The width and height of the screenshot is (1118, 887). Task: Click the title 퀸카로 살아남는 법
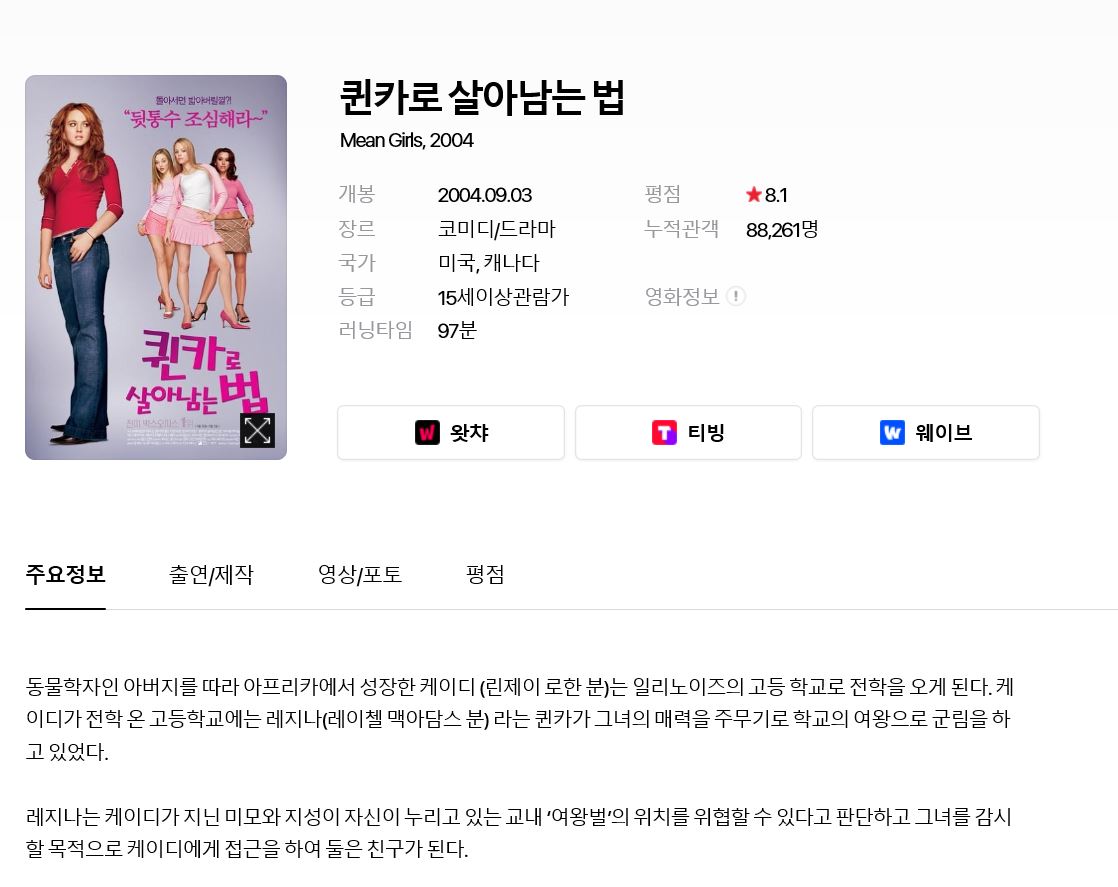click(x=483, y=98)
